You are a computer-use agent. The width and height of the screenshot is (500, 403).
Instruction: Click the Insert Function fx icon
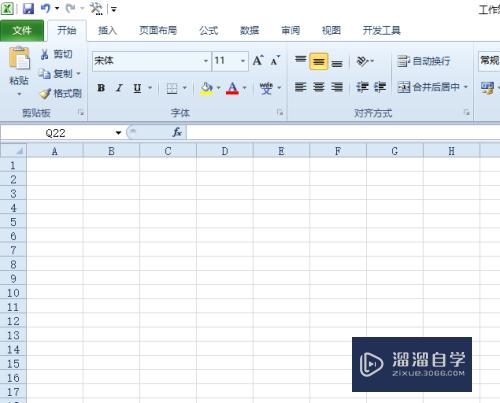(177, 133)
